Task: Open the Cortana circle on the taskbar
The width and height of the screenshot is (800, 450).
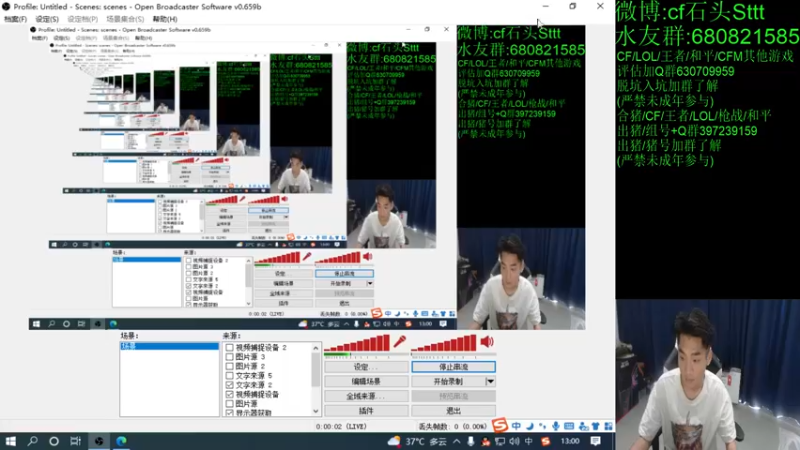Action: (x=54, y=441)
